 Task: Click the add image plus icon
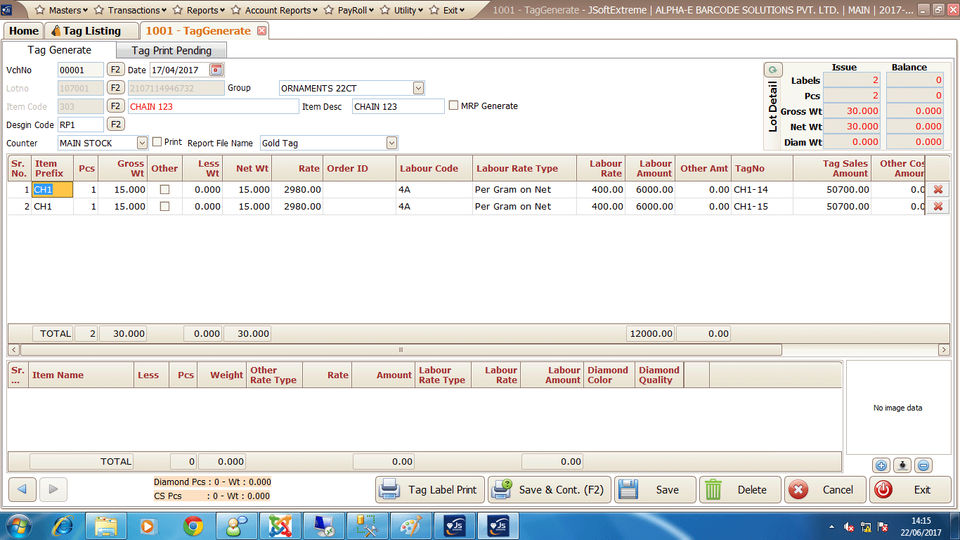881,466
